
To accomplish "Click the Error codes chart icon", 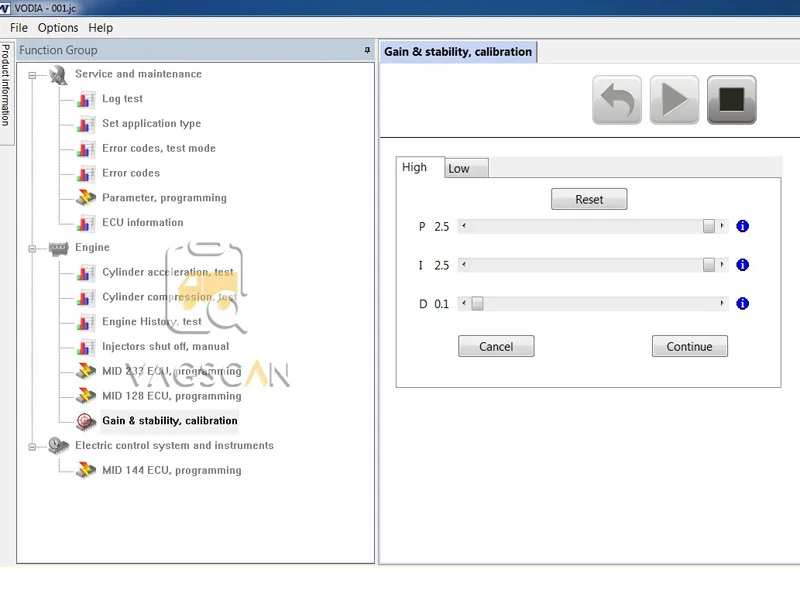I will click(x=86, y=173).
